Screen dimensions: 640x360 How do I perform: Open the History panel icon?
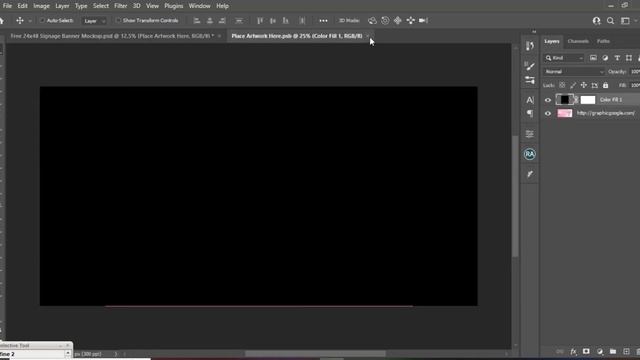tap(530, 46)
